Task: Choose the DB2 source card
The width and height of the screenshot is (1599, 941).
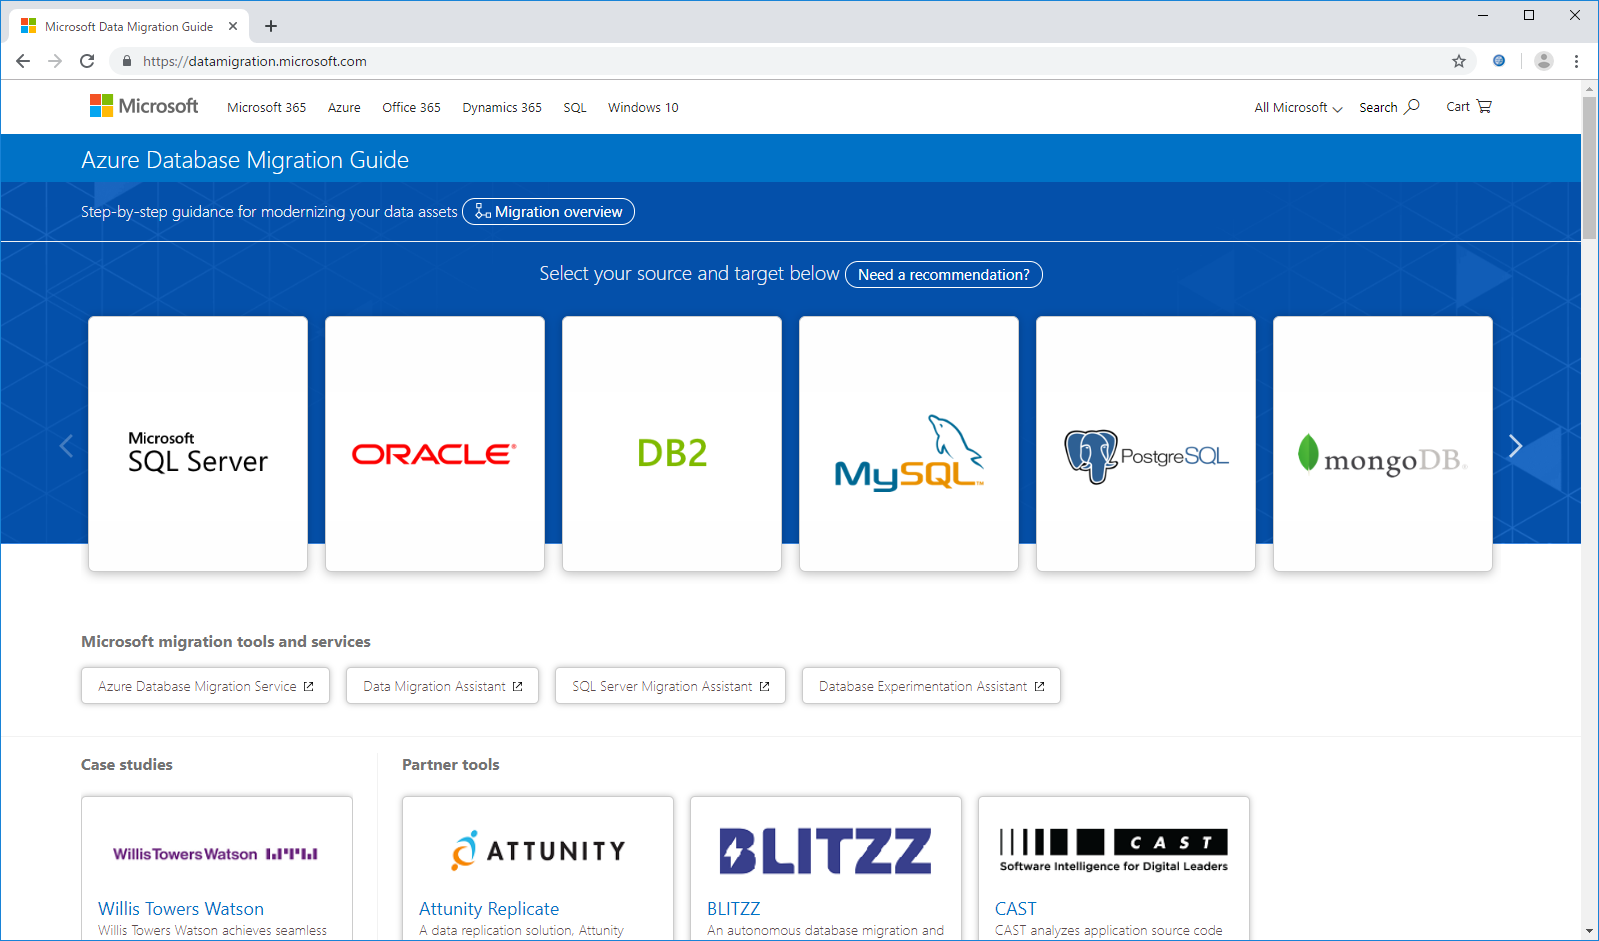Action: point(672,444)
